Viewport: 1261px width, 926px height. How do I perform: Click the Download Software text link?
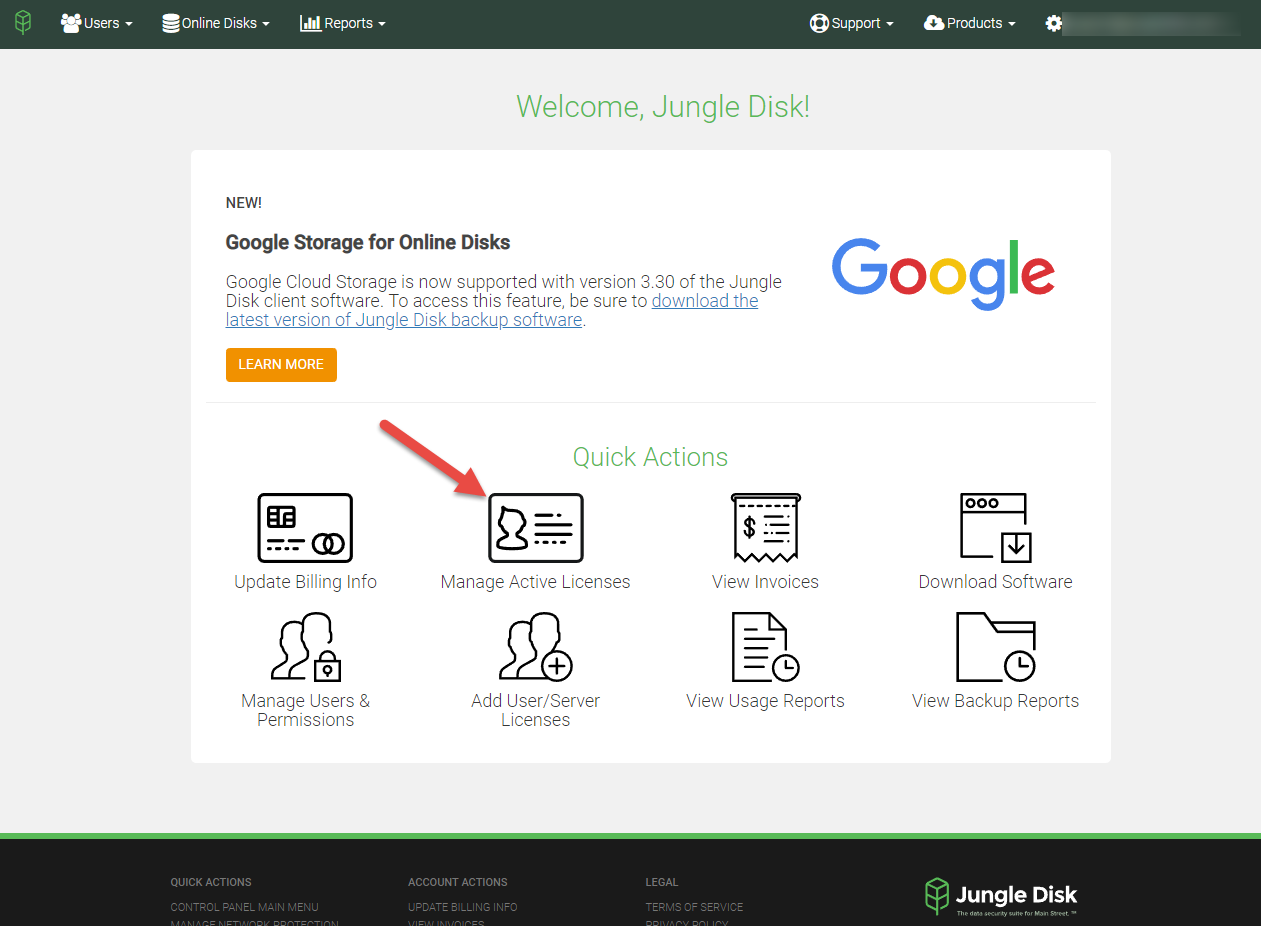tap(995, 582)
